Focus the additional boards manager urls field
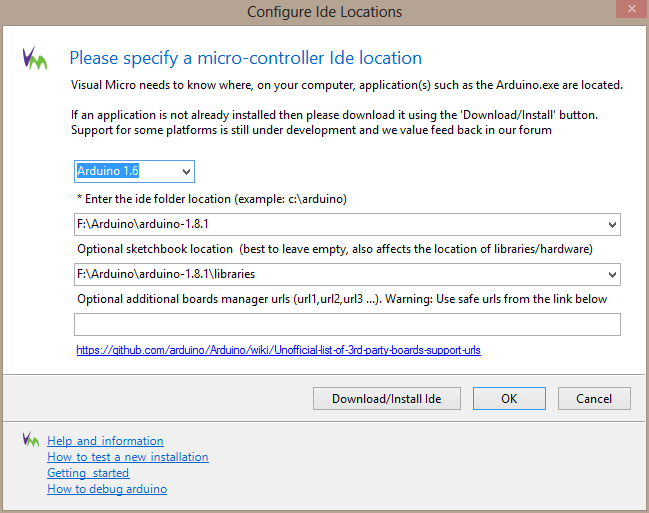Screen dimensions: 649x513 point(347,324)
